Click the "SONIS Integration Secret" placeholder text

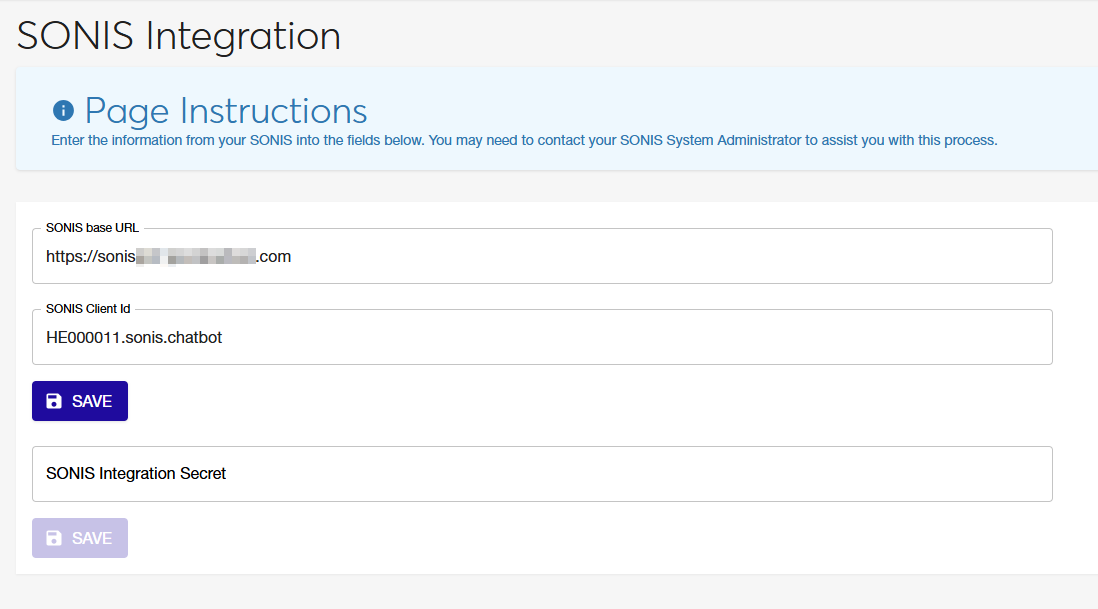tap(136, 474)
